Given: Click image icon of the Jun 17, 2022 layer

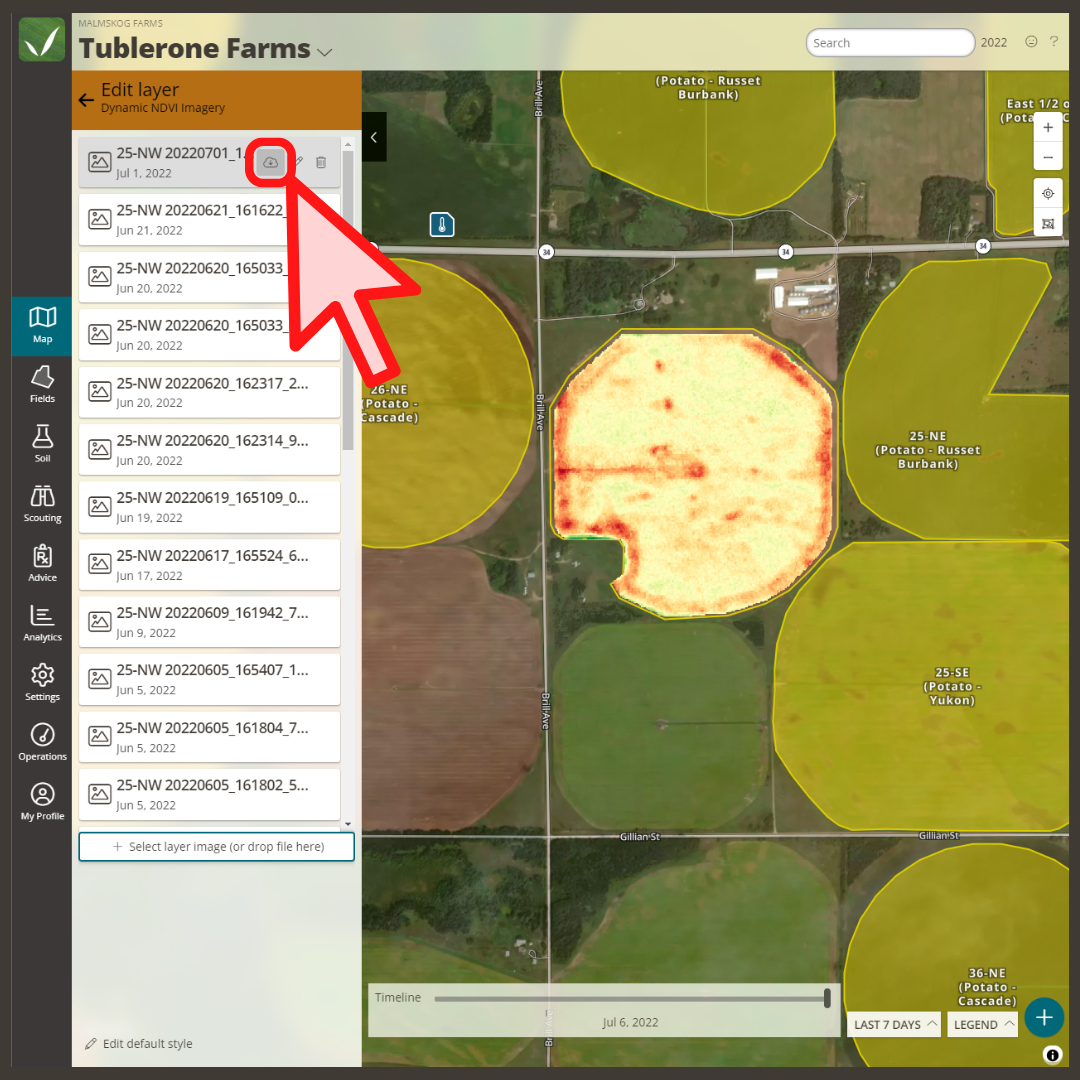Looking at the screenshot, I should [x=100, y=563].
